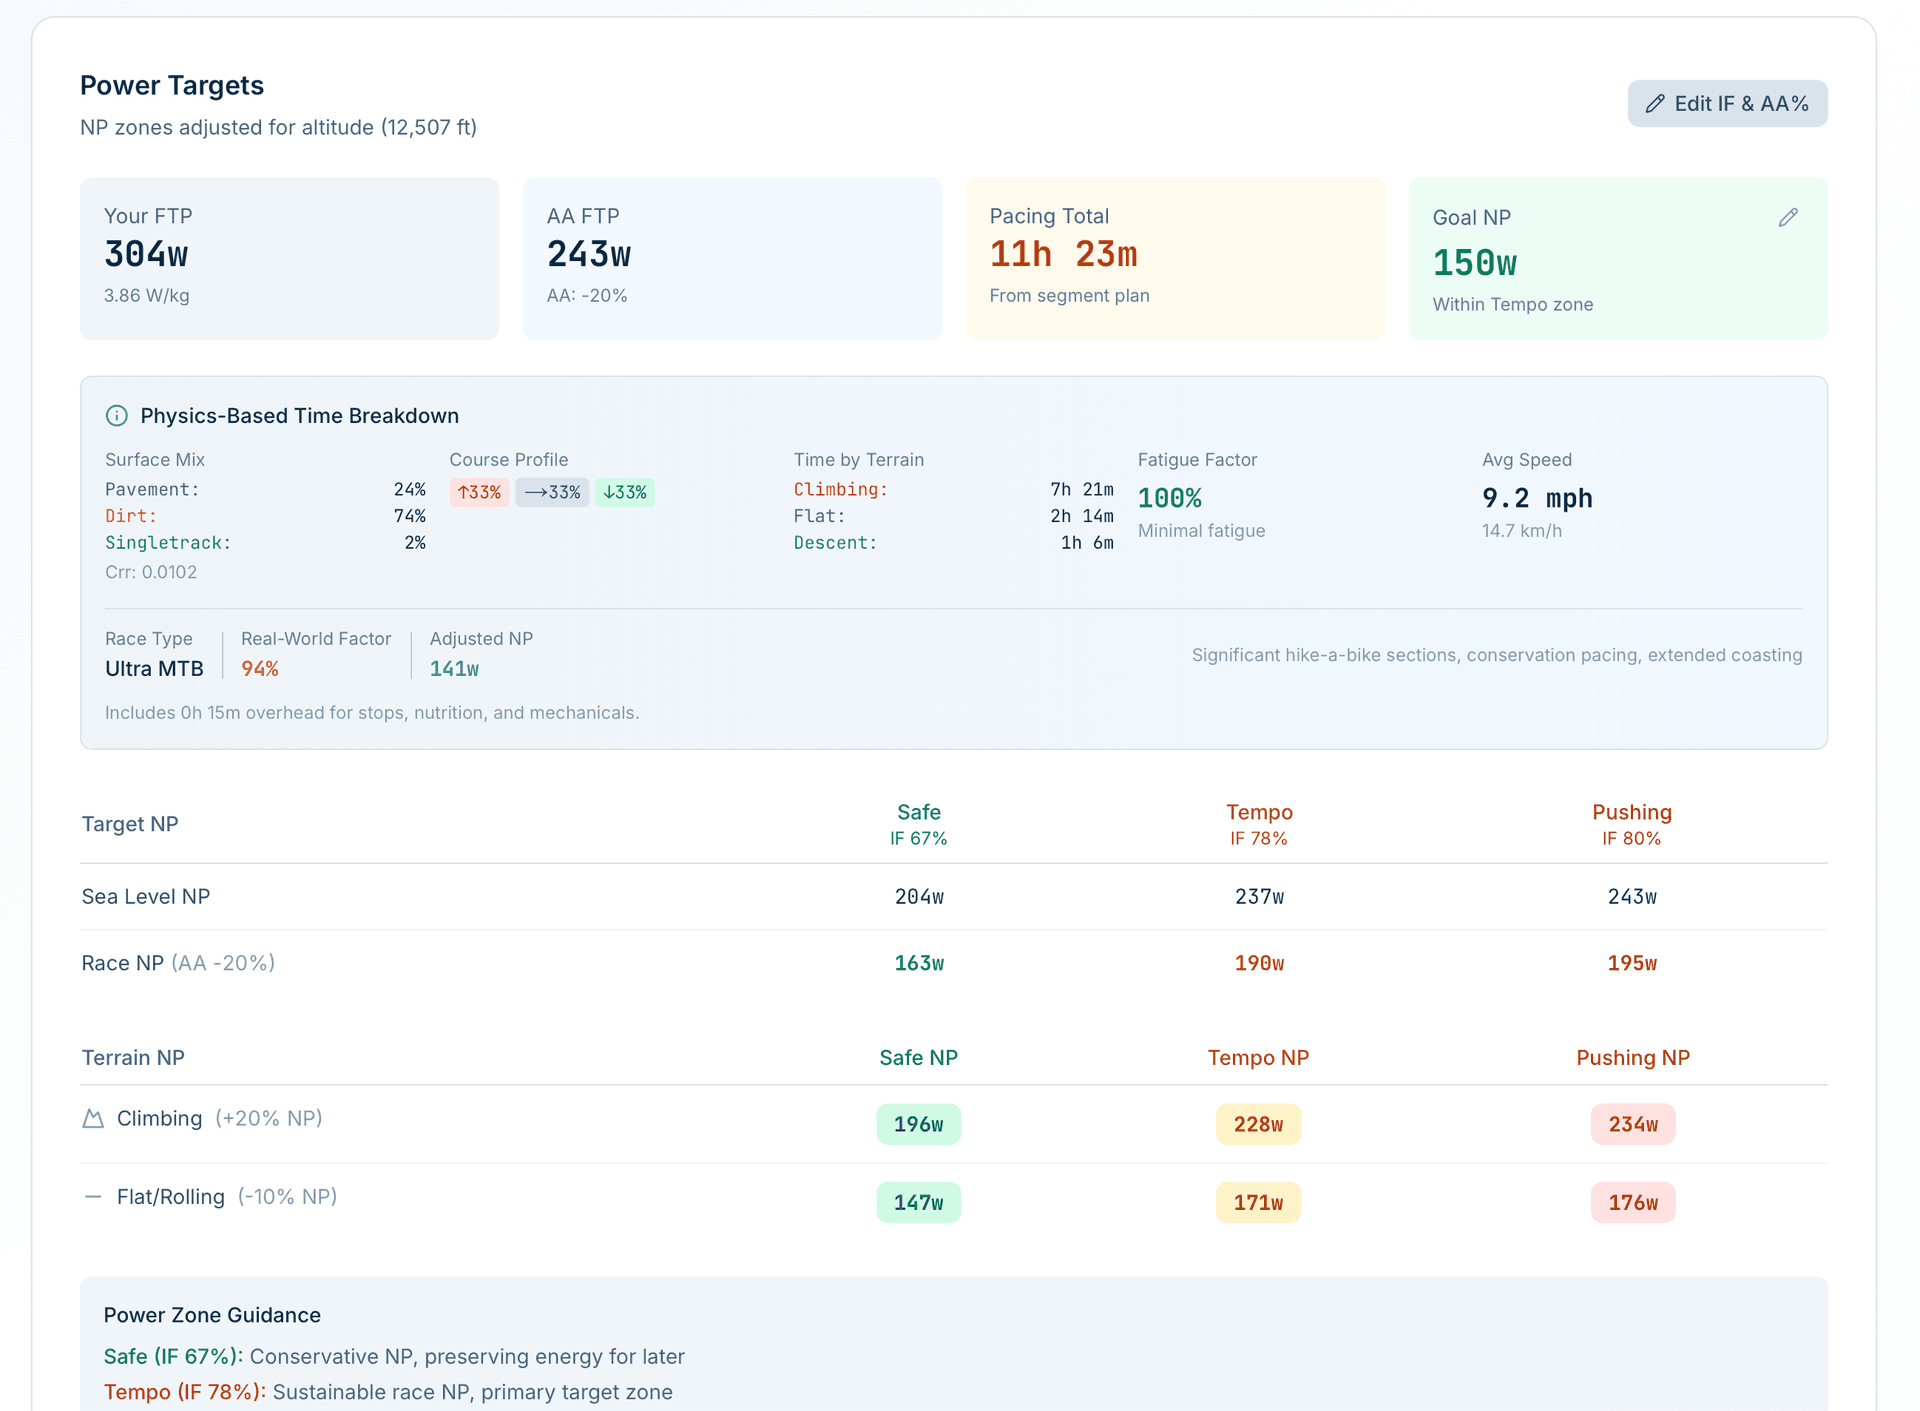Viewport: 1920px width, 1411px height.
Task: Click the mountain icon next to Climbing
Action: click(x=93, y=1119)
